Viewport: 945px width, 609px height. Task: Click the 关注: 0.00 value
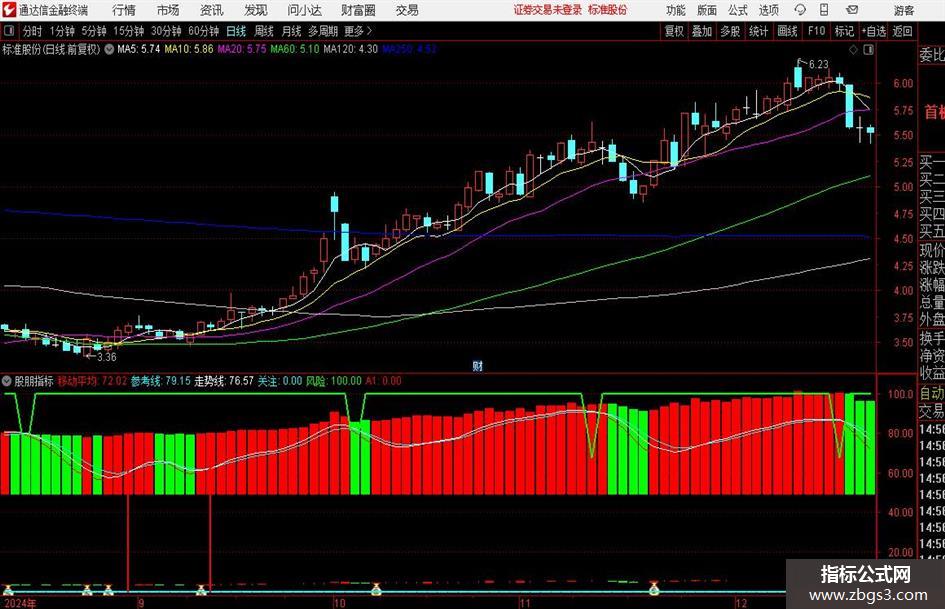coord(280,381)
